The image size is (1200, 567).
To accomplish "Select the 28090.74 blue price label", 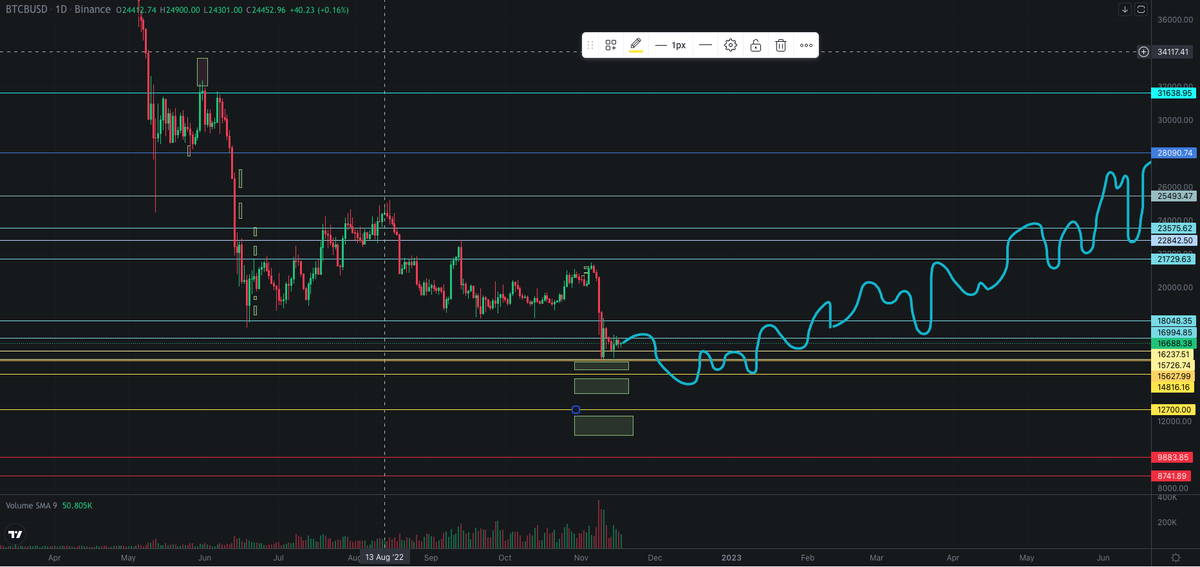I will (1174, 153).
